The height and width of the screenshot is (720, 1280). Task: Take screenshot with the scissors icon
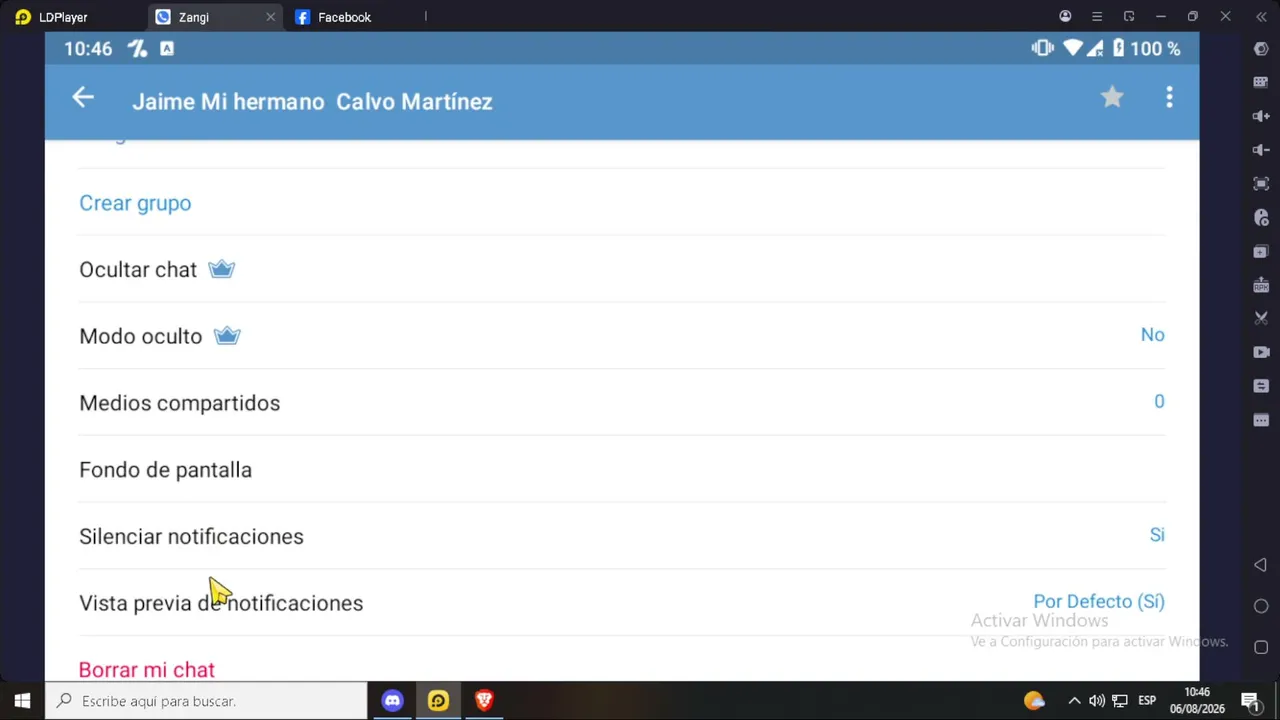tap(1261, 318)
